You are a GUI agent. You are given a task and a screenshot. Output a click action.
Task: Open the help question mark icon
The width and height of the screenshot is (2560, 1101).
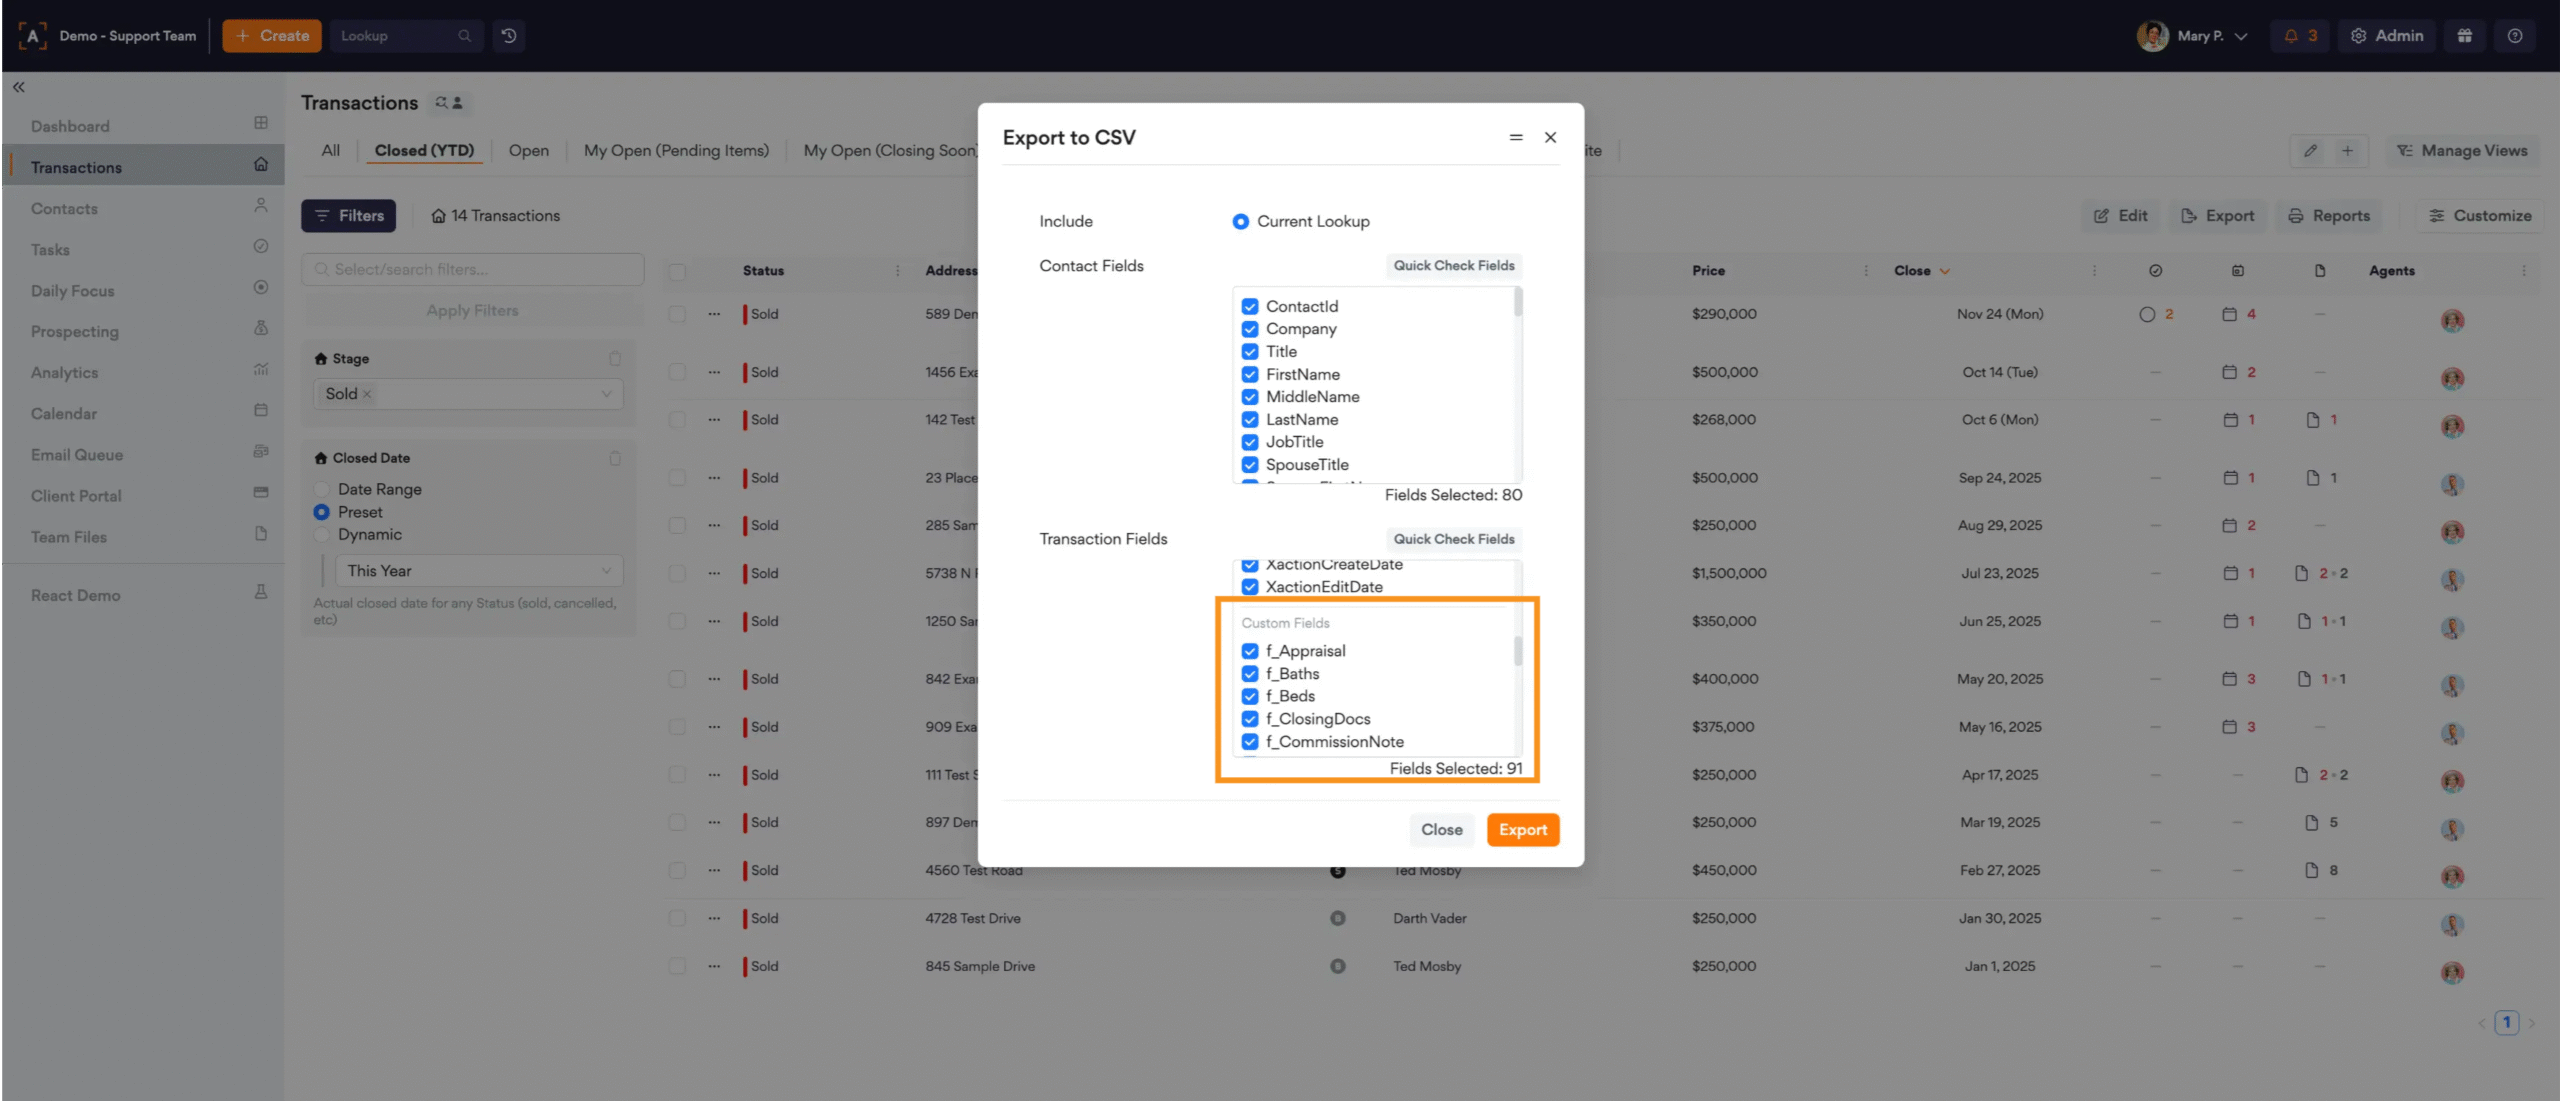coord(2514,36)
